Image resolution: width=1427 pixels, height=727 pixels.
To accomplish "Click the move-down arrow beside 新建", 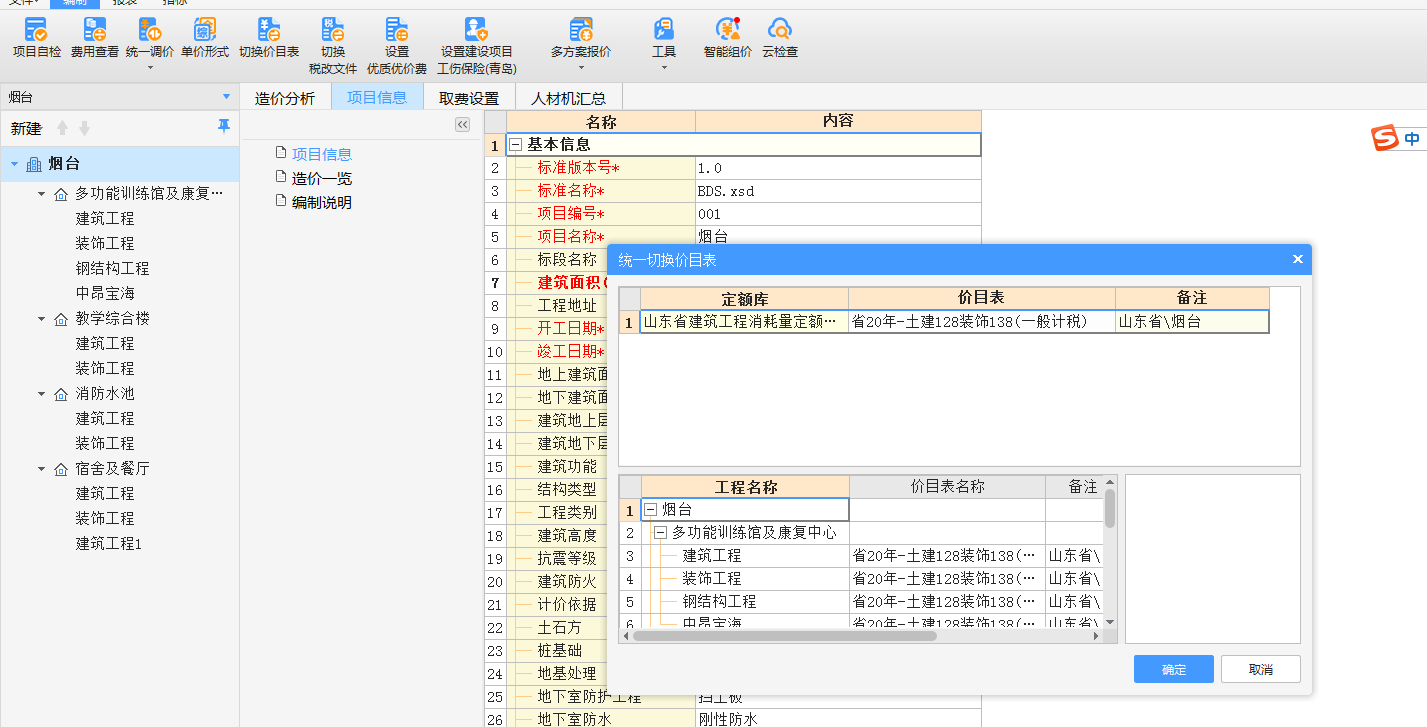I will pyautogui.click(x=85, y=128).
